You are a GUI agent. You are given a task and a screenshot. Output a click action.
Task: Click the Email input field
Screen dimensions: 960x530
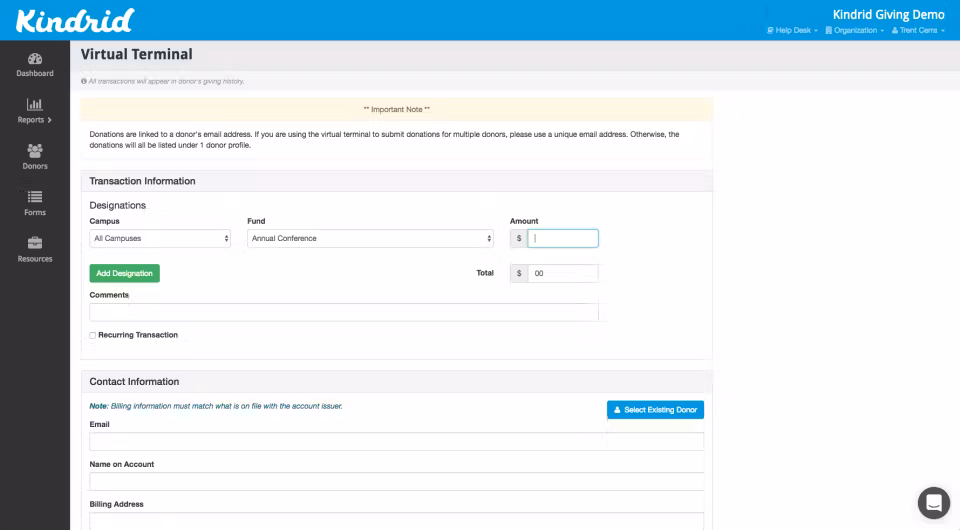click(396, 441)
